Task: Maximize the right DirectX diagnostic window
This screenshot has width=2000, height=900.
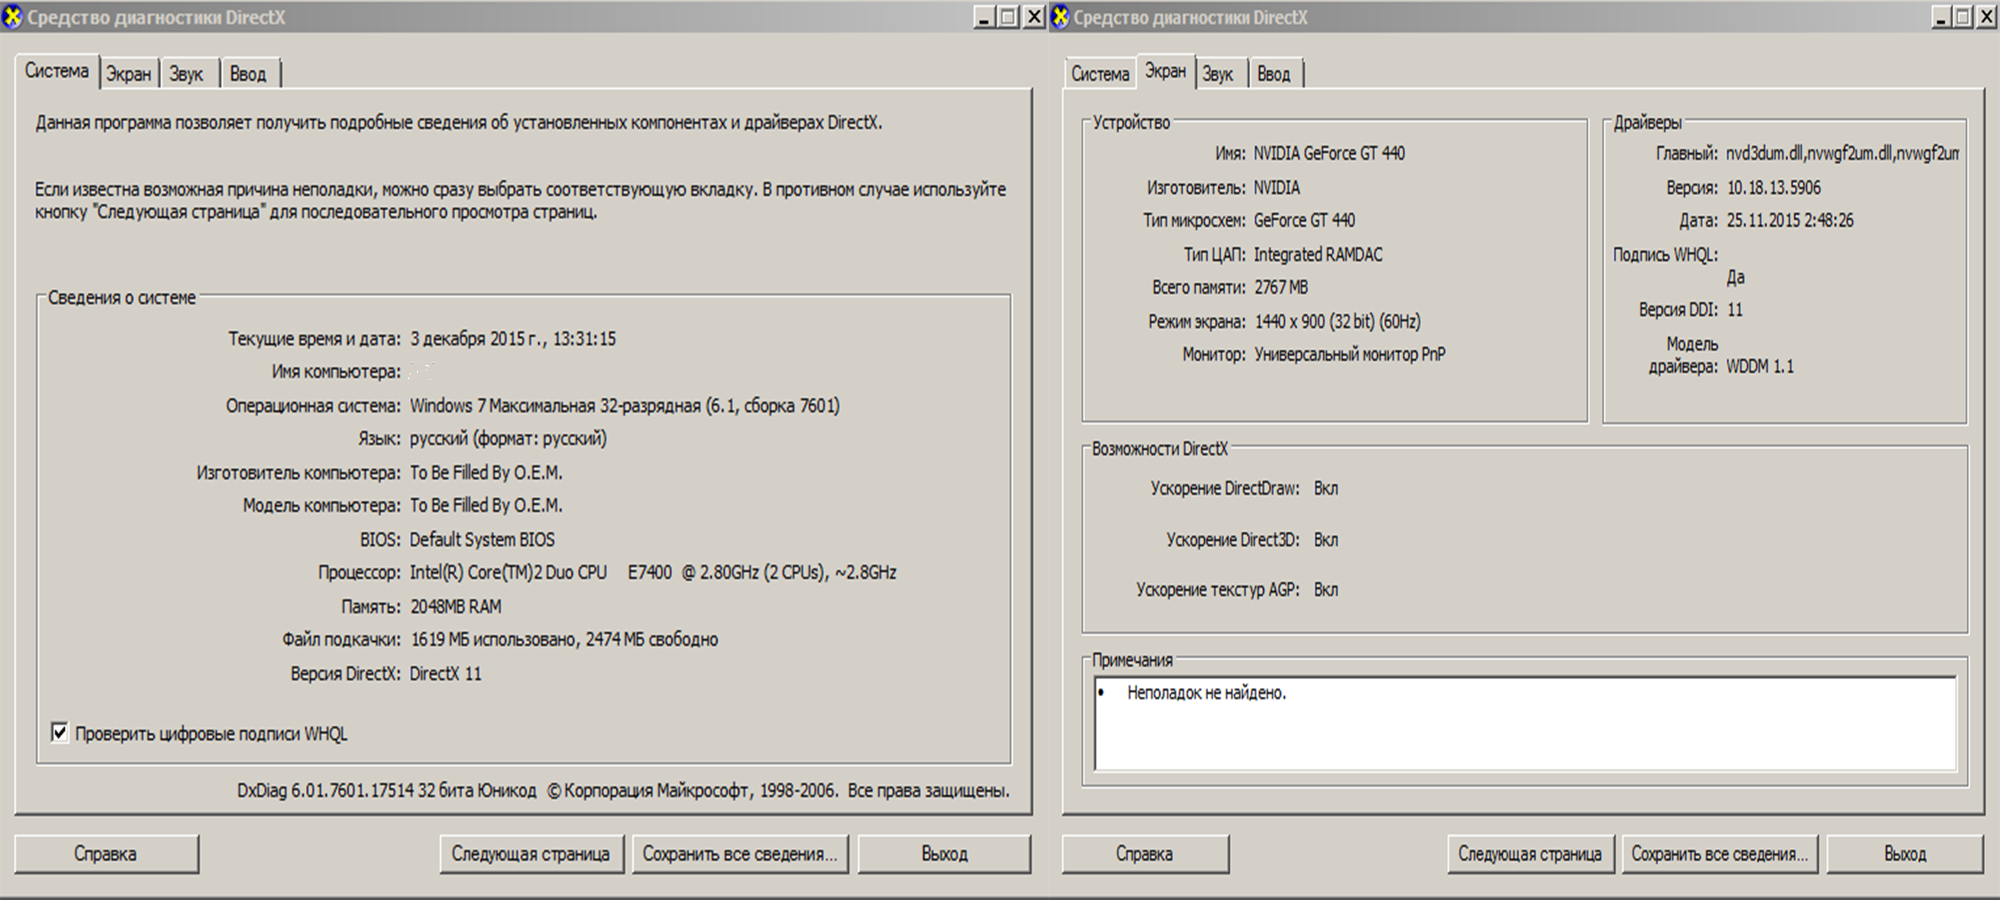Action: pos(1963,17)
